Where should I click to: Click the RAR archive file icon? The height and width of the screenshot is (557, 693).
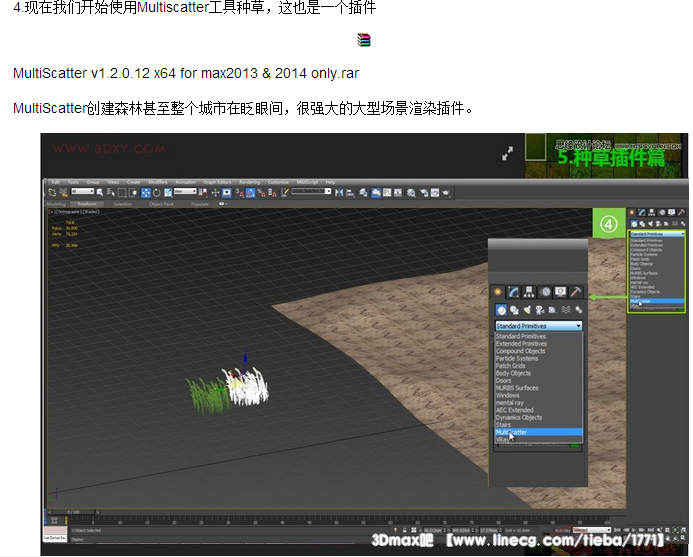pos(364,40)
